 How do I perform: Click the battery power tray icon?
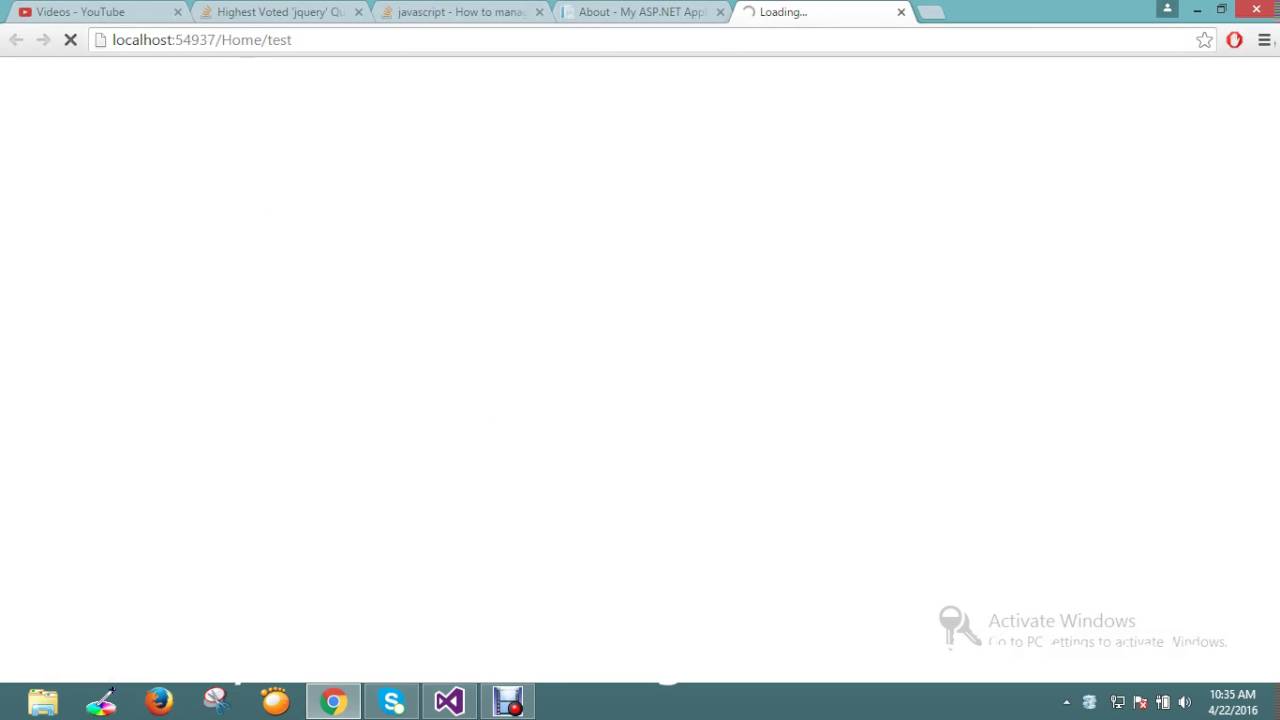(x=1162, y=702)
